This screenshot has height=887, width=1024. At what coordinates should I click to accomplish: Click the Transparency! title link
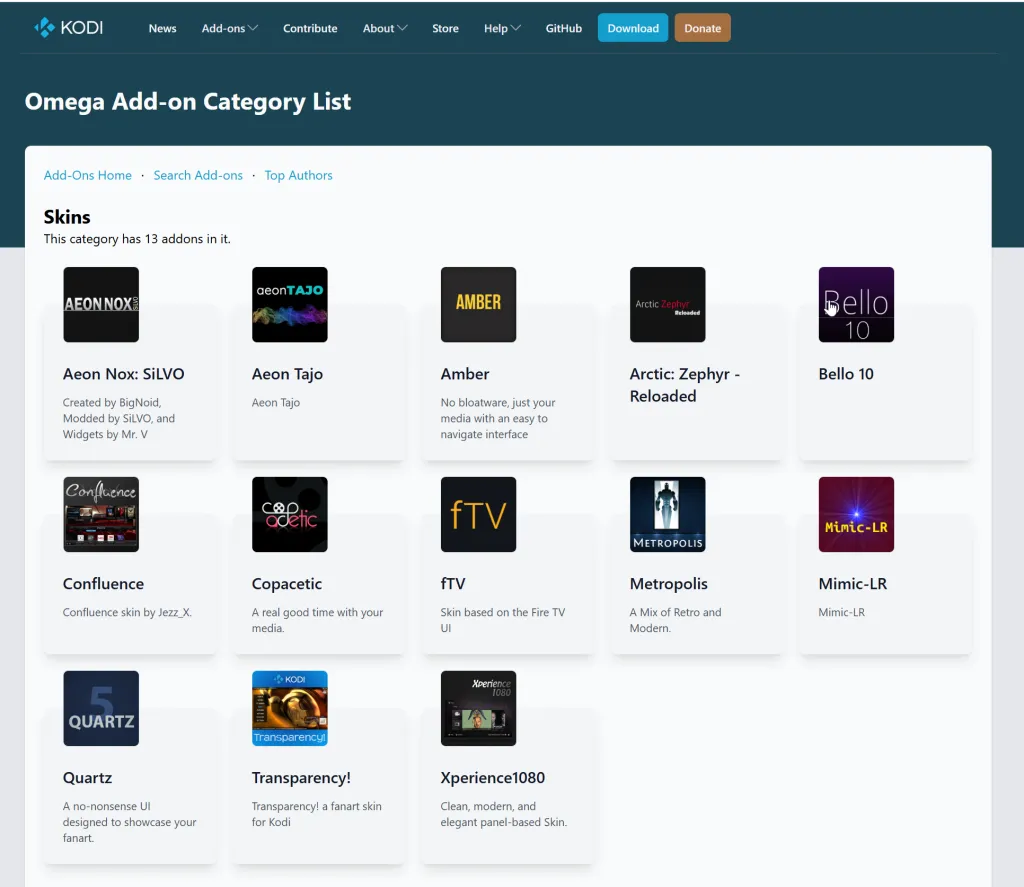301,778
